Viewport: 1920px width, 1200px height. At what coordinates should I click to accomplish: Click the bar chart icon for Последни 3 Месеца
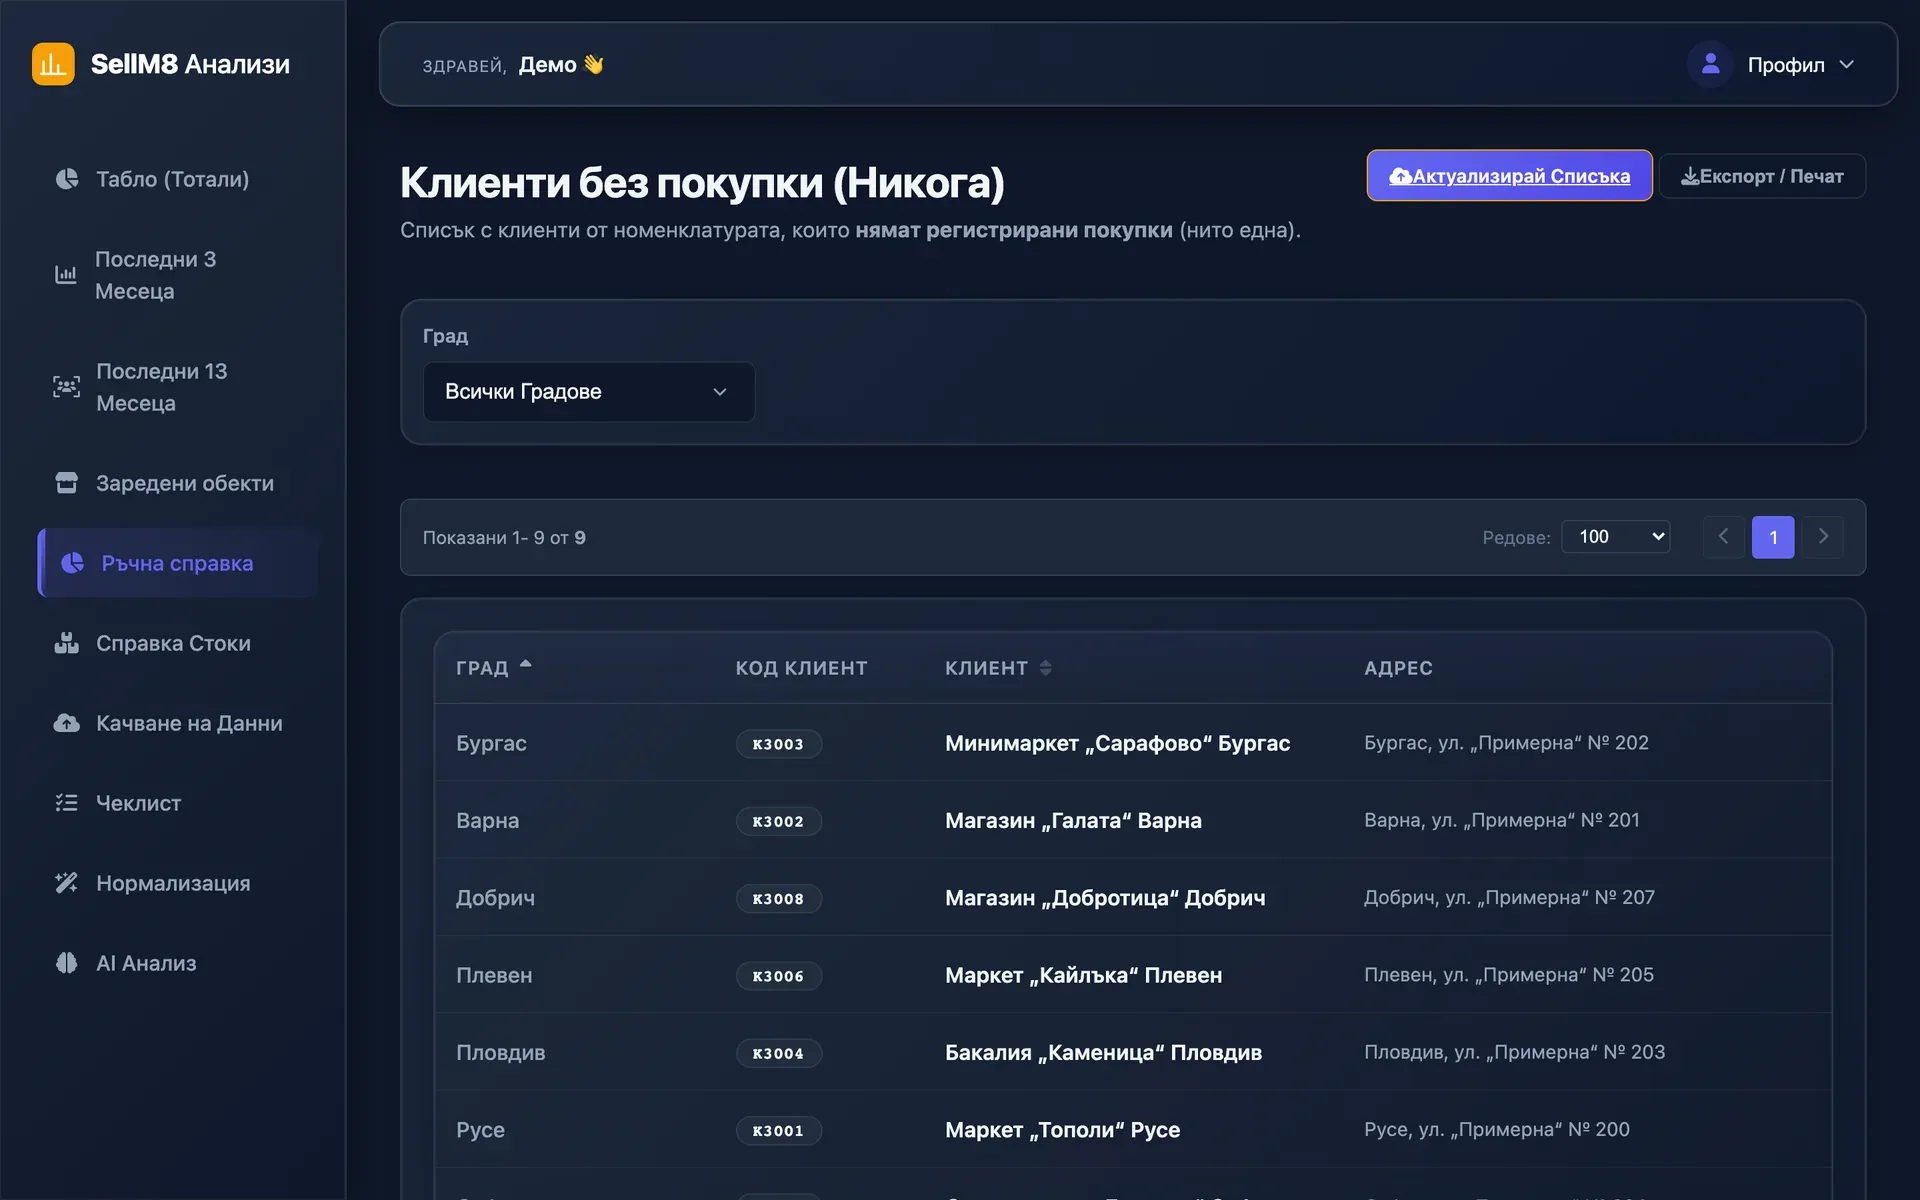click(66, 275)
